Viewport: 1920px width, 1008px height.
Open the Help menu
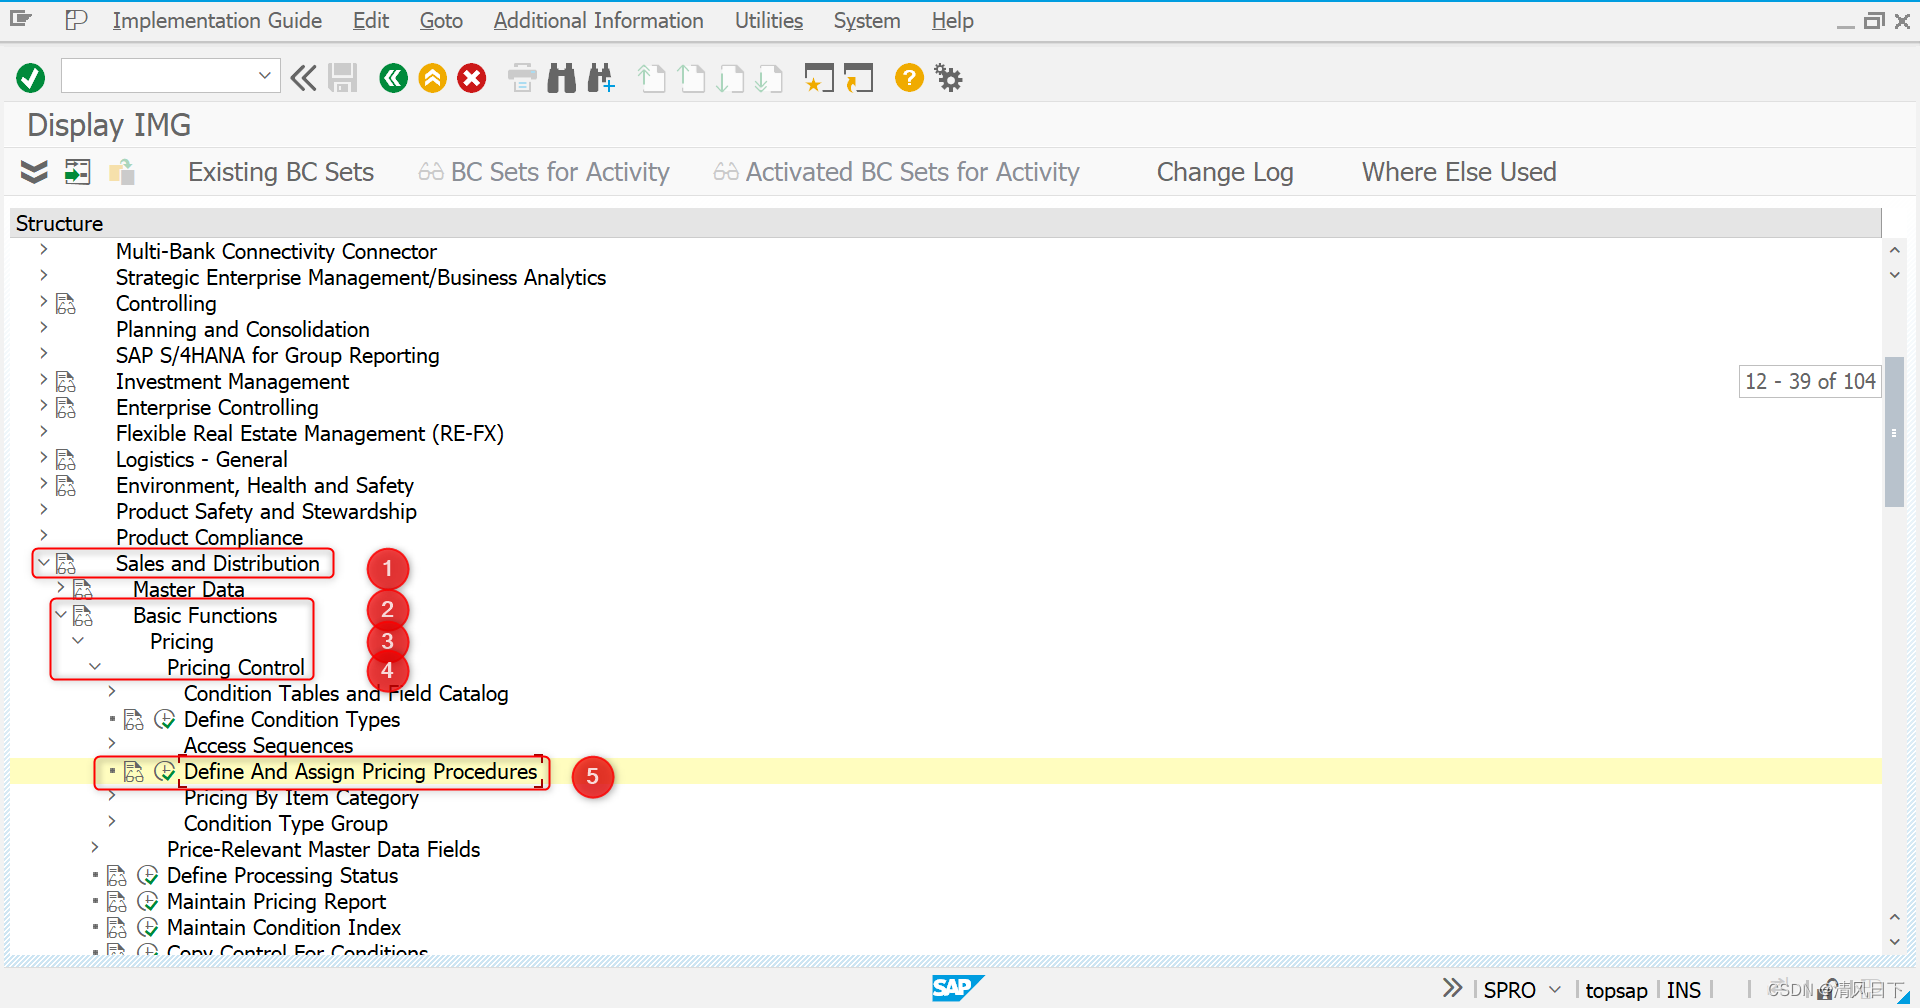[953, 20]
